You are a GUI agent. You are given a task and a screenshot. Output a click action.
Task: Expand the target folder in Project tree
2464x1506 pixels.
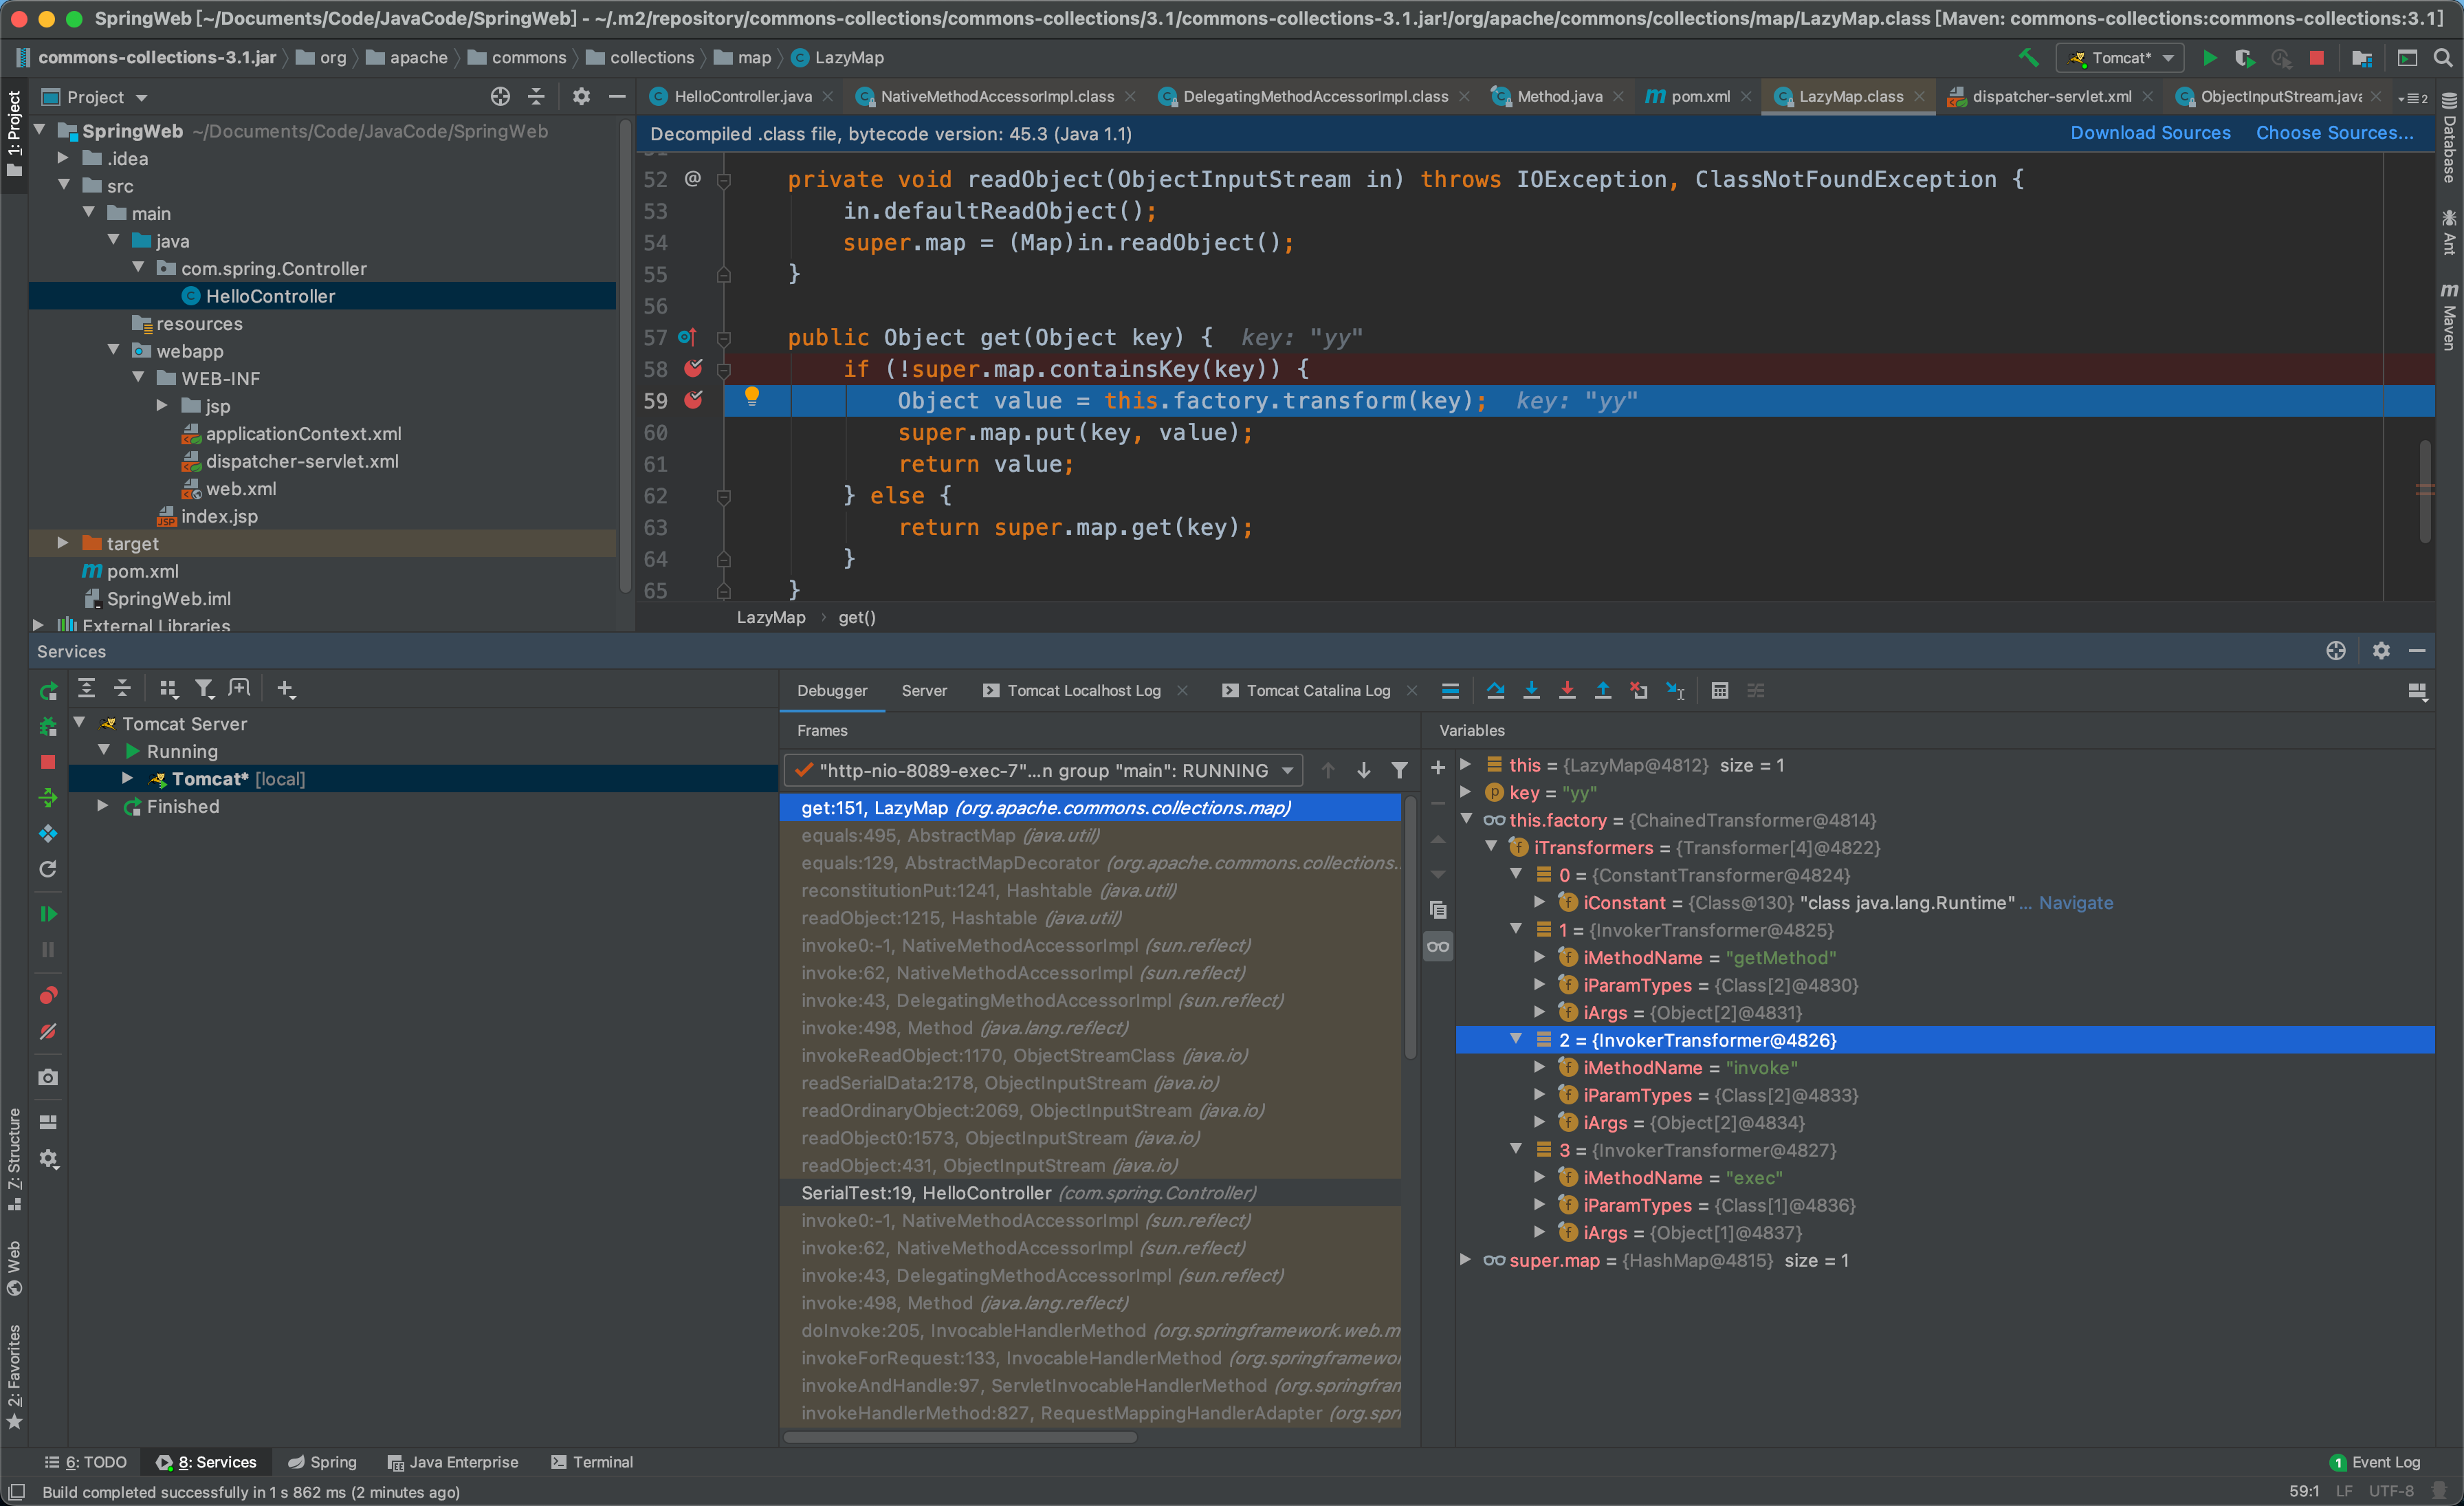click(x=62, y=543)
